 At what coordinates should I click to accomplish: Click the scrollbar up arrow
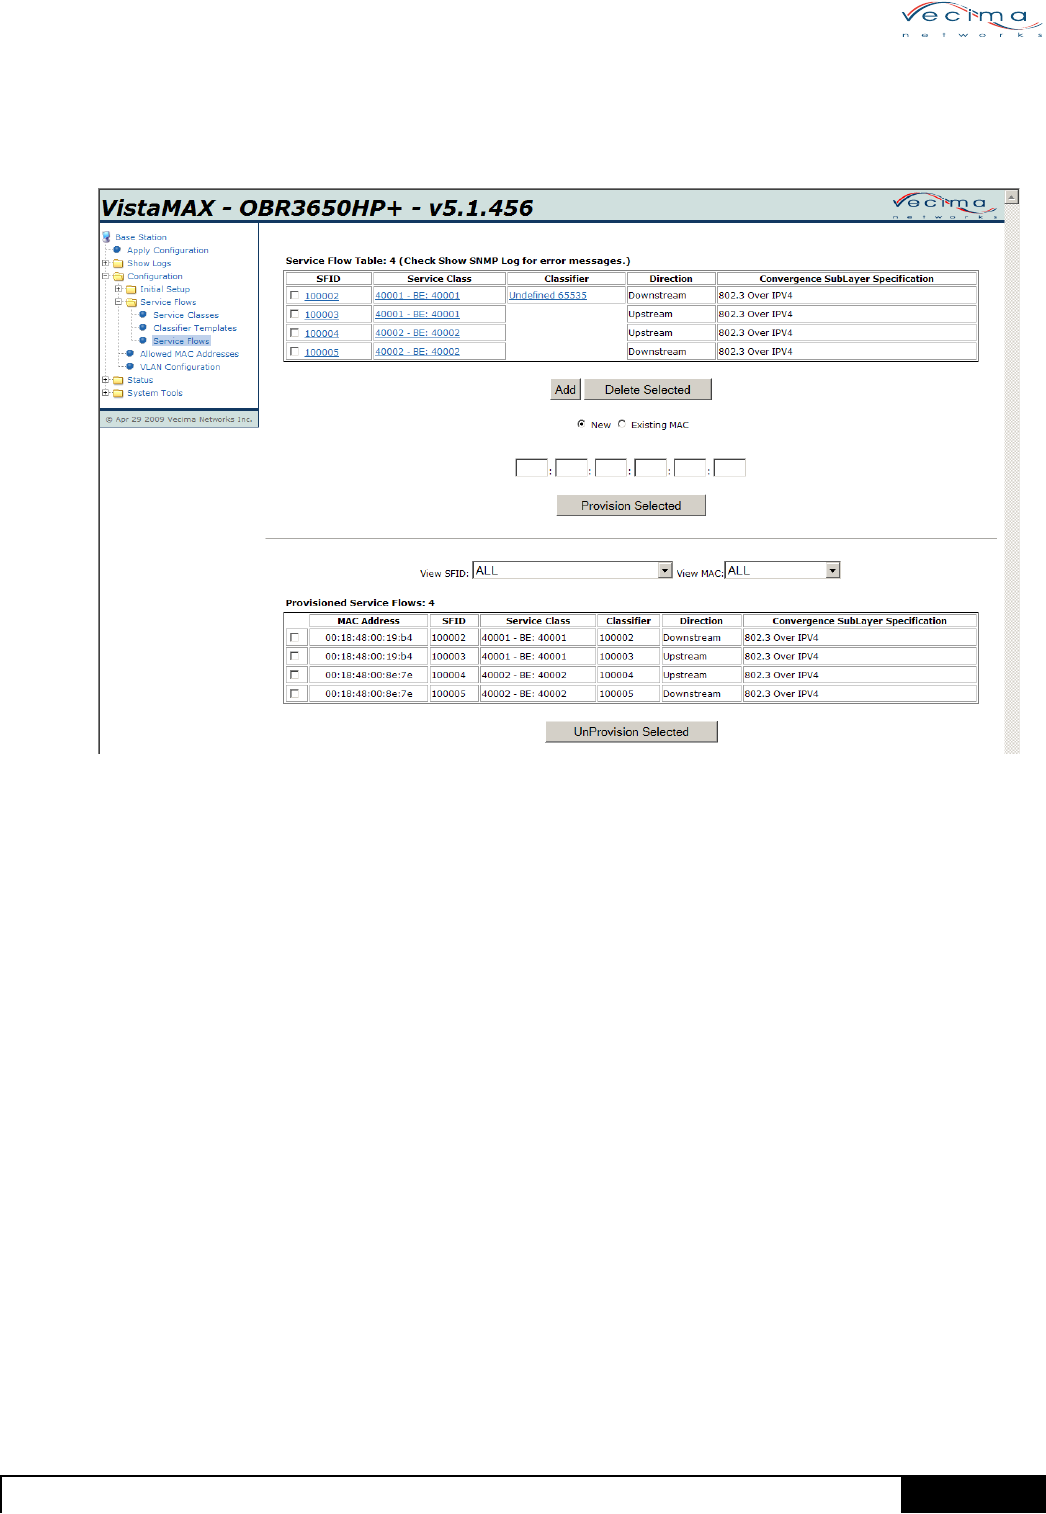1012,197
